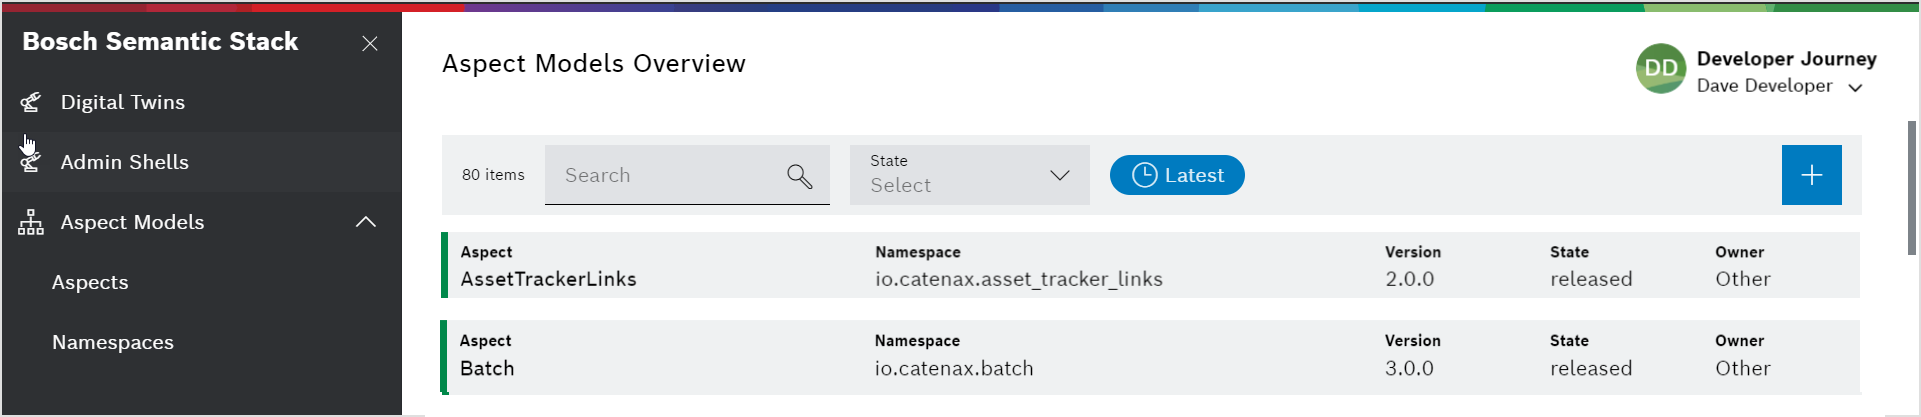
Task: Open the State select dropdown
Action: [969, 175]
